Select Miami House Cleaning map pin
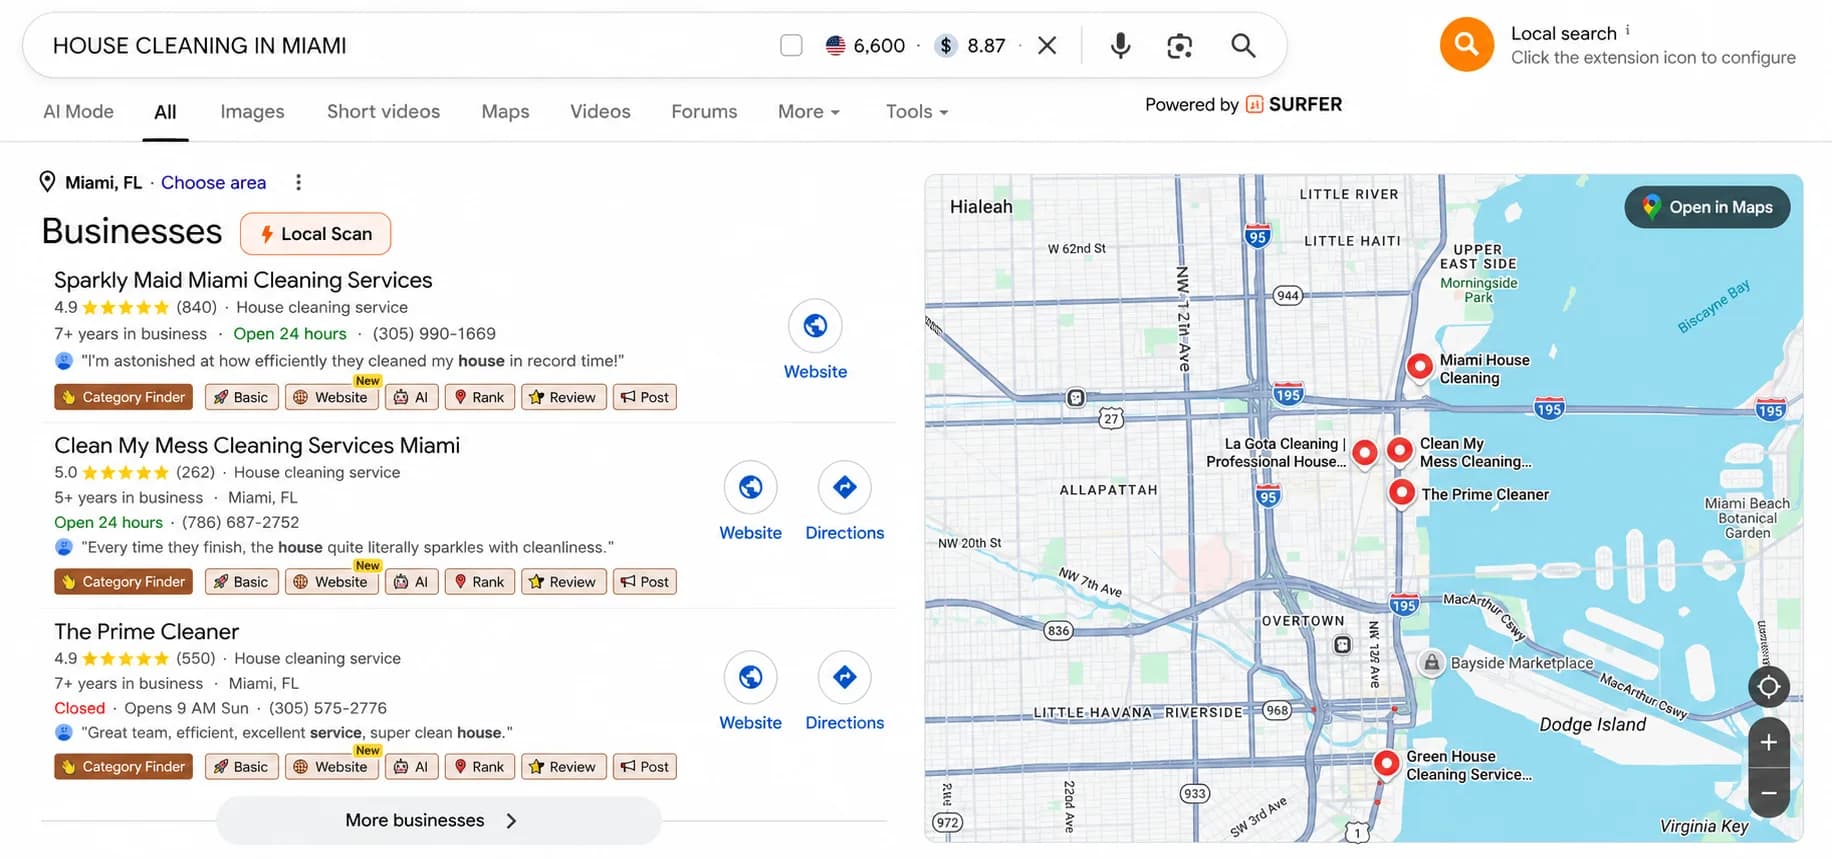 [x=1419, y=366]
